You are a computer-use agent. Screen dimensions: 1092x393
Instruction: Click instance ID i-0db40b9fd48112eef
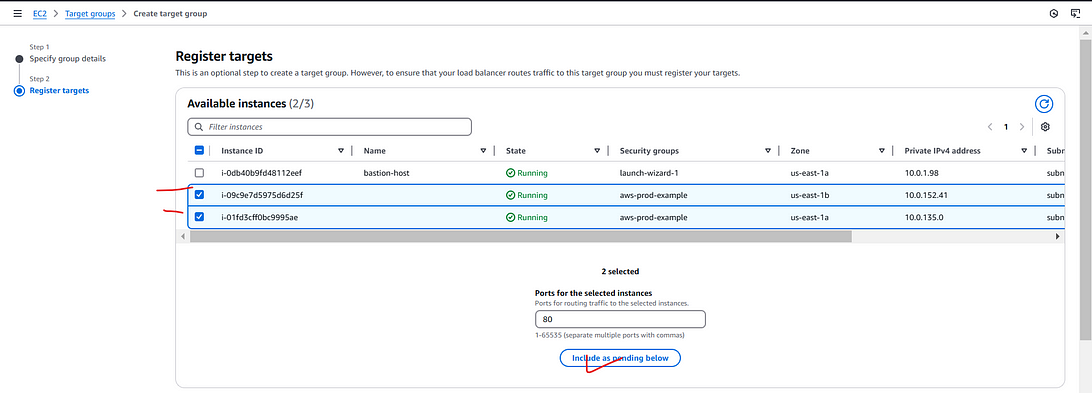point(261,173)
